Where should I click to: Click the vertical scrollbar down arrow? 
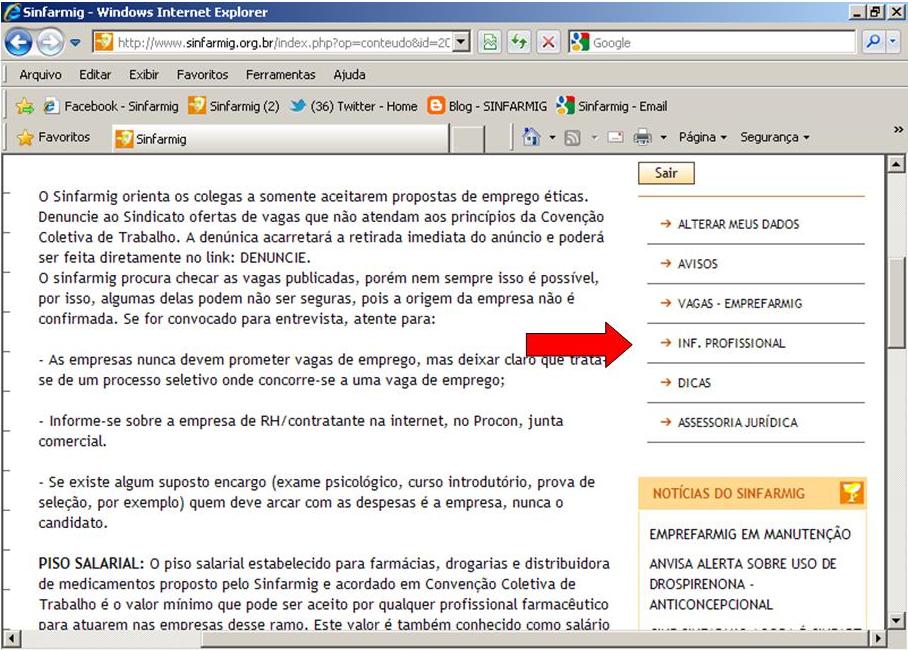896,619
